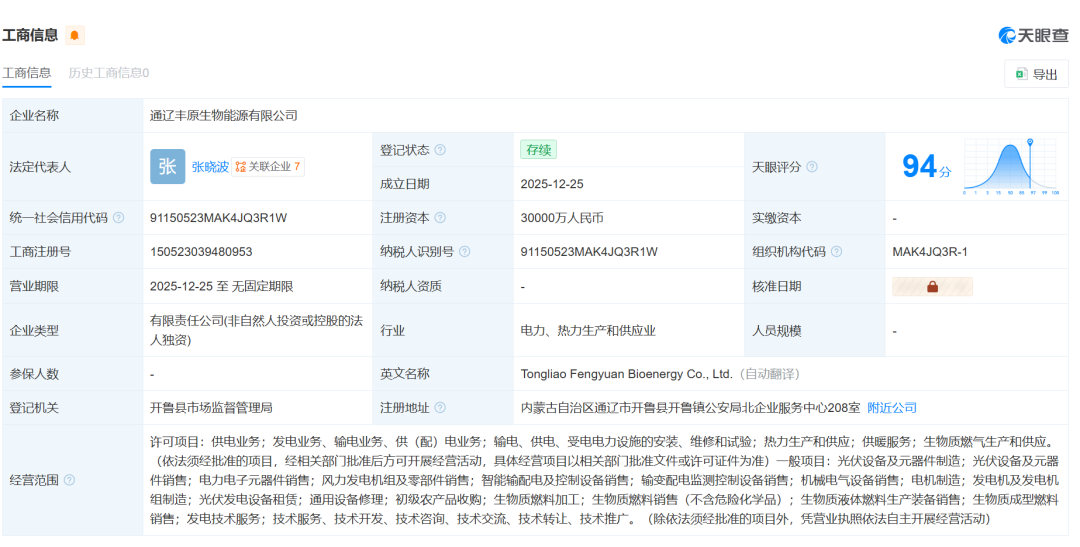
Task: Click registration number 150523039480953
Action: (201, 251)
